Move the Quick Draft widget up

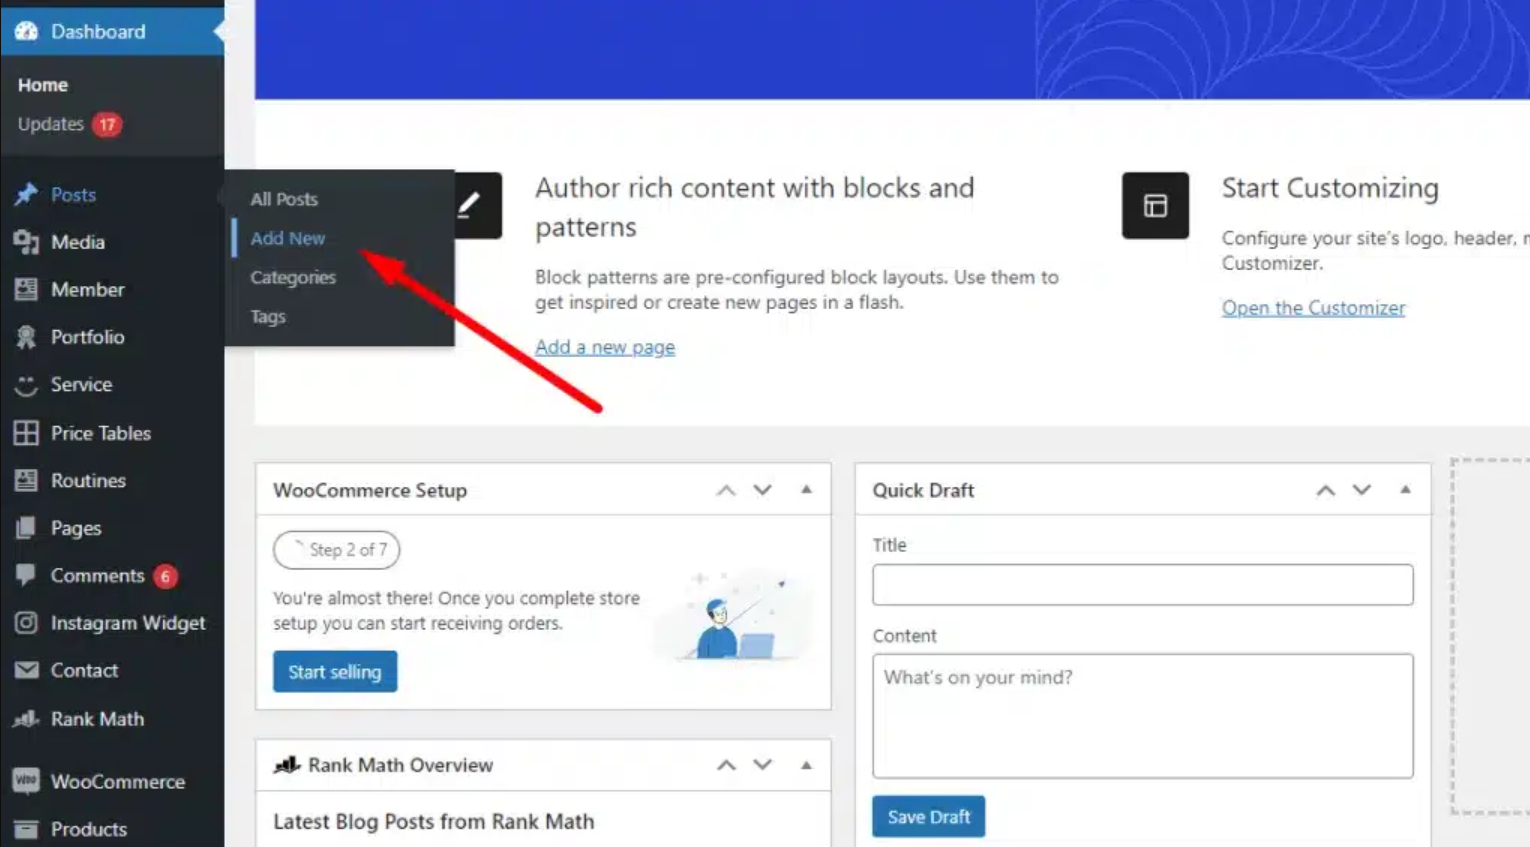coord(1325,490)
